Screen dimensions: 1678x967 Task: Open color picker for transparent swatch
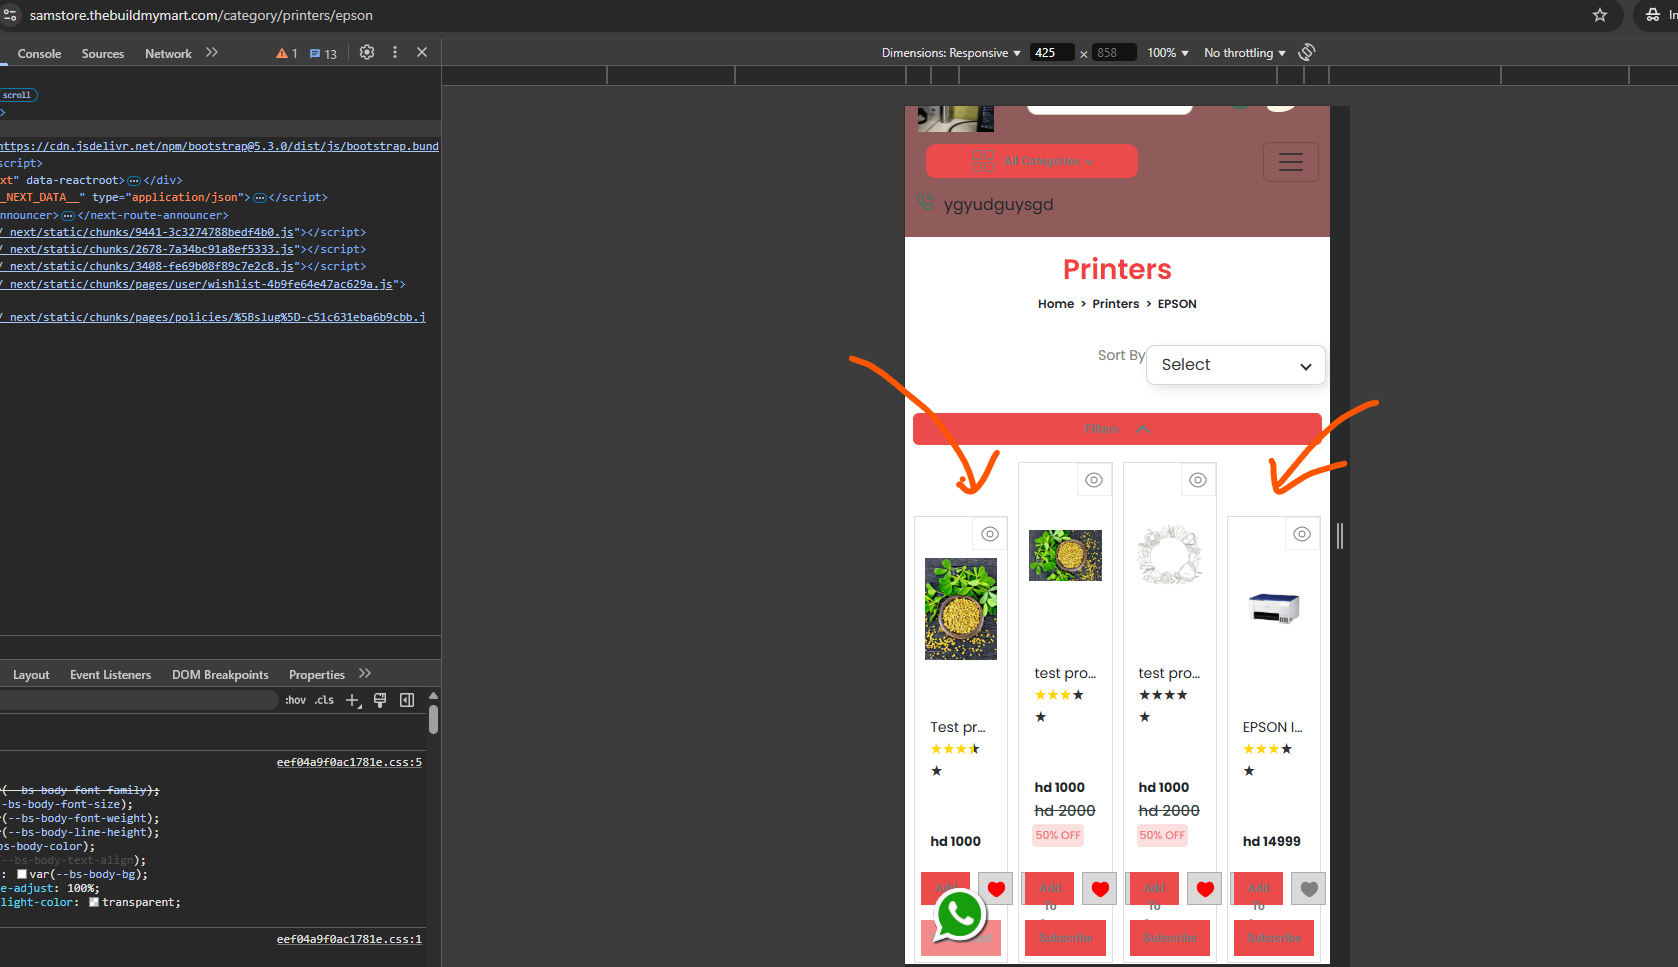[94, 903]
